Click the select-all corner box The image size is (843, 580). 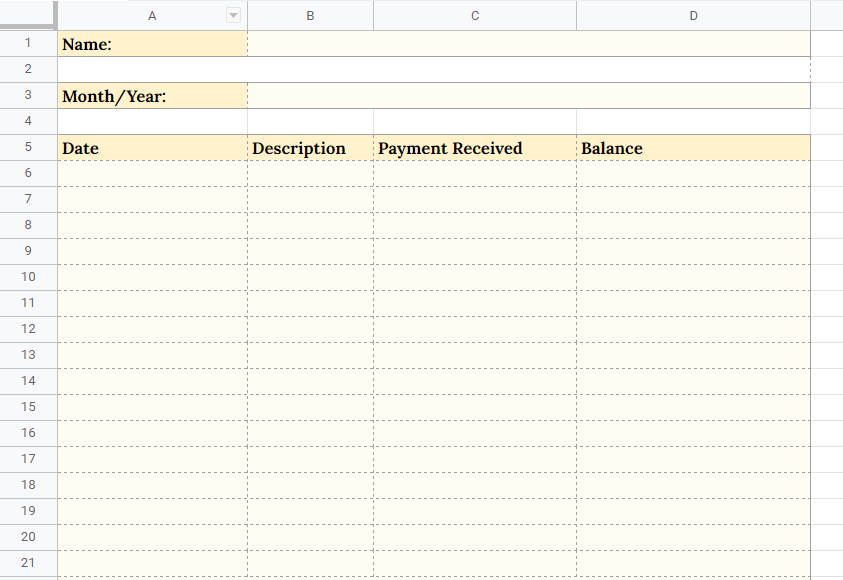click(28, 15)
